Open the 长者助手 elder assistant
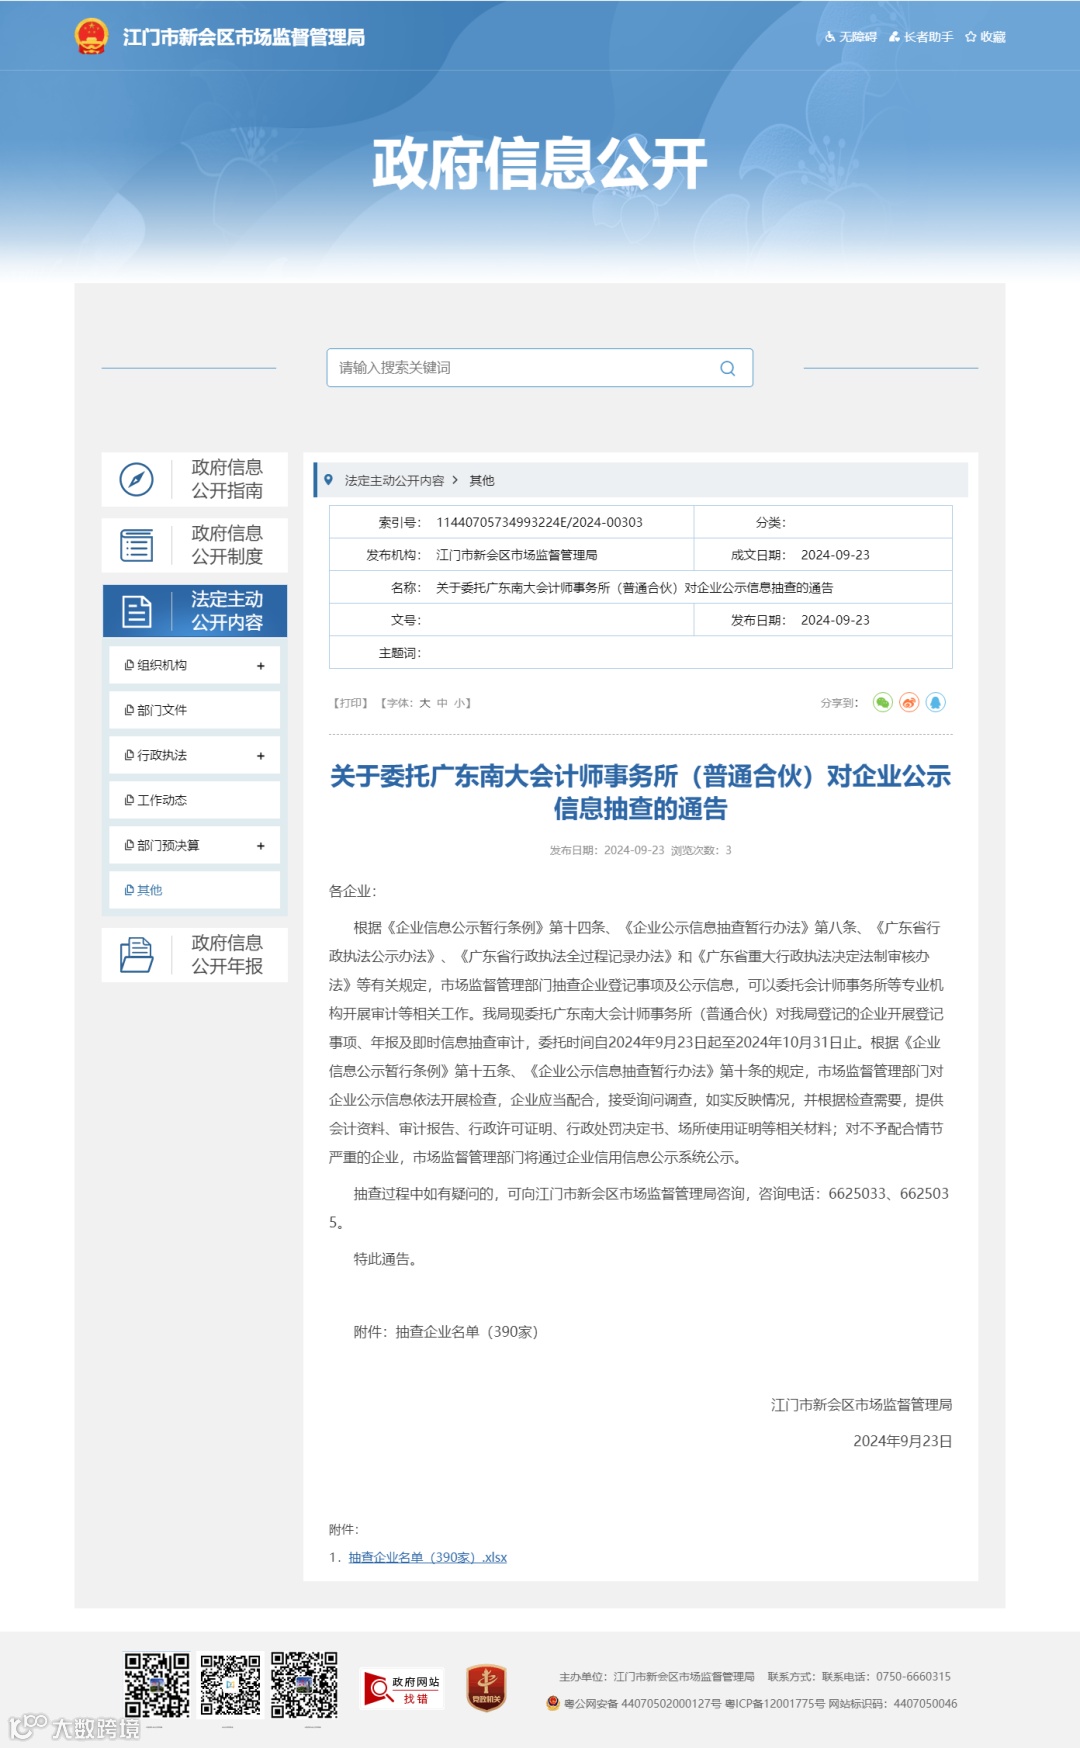The width and height of the screenshot is (1080, 1748). (921, 37)
